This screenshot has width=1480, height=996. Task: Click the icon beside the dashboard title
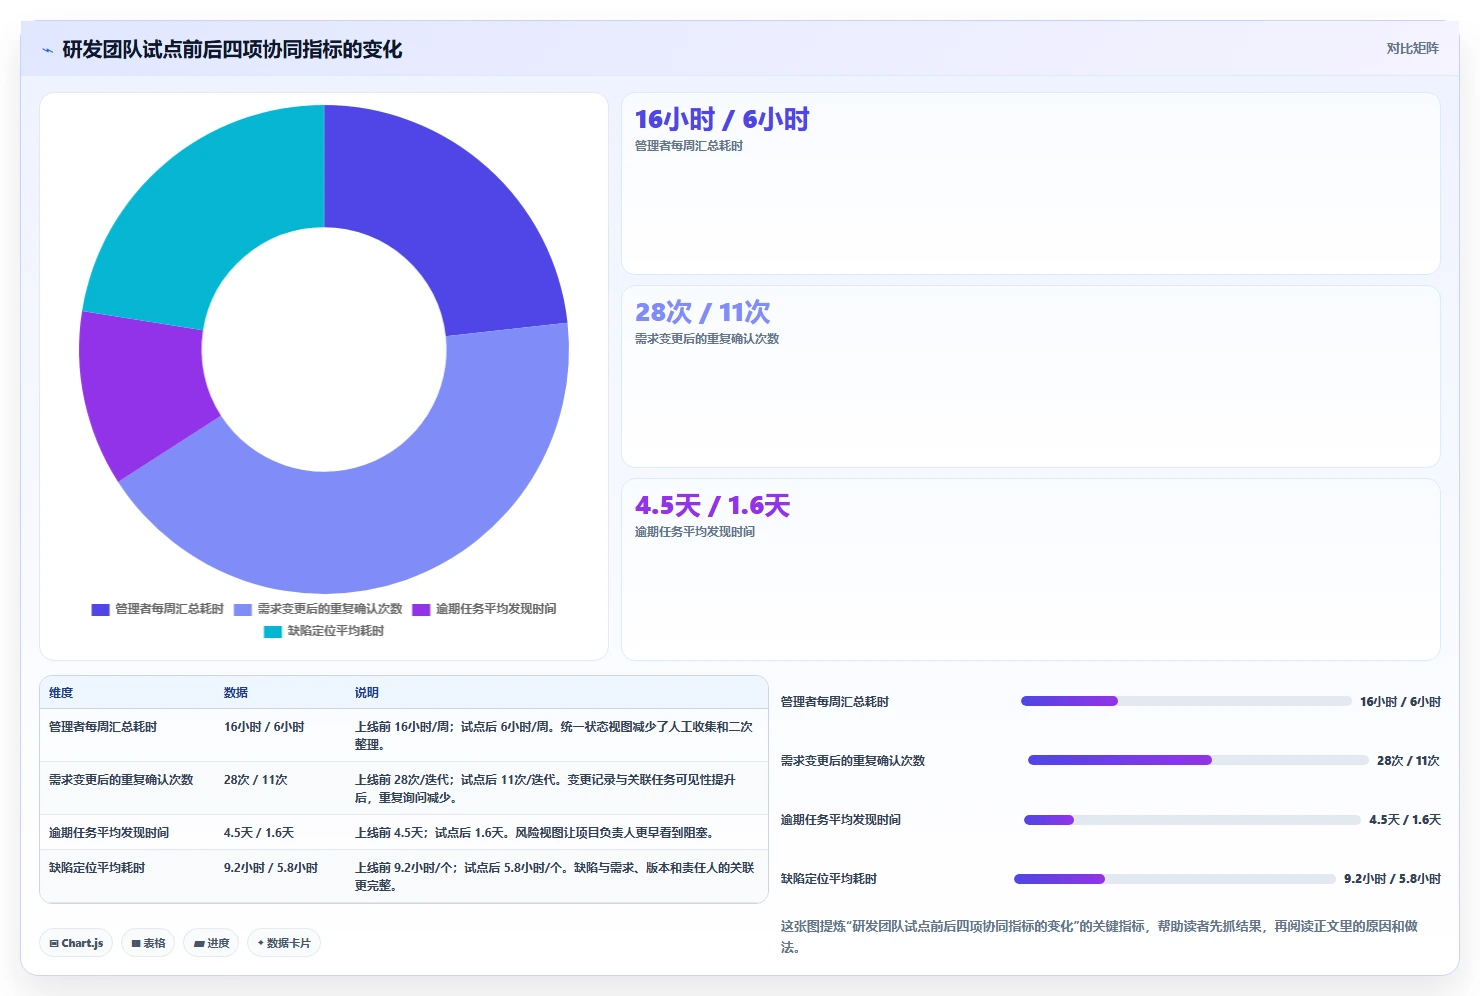(47, 50)
